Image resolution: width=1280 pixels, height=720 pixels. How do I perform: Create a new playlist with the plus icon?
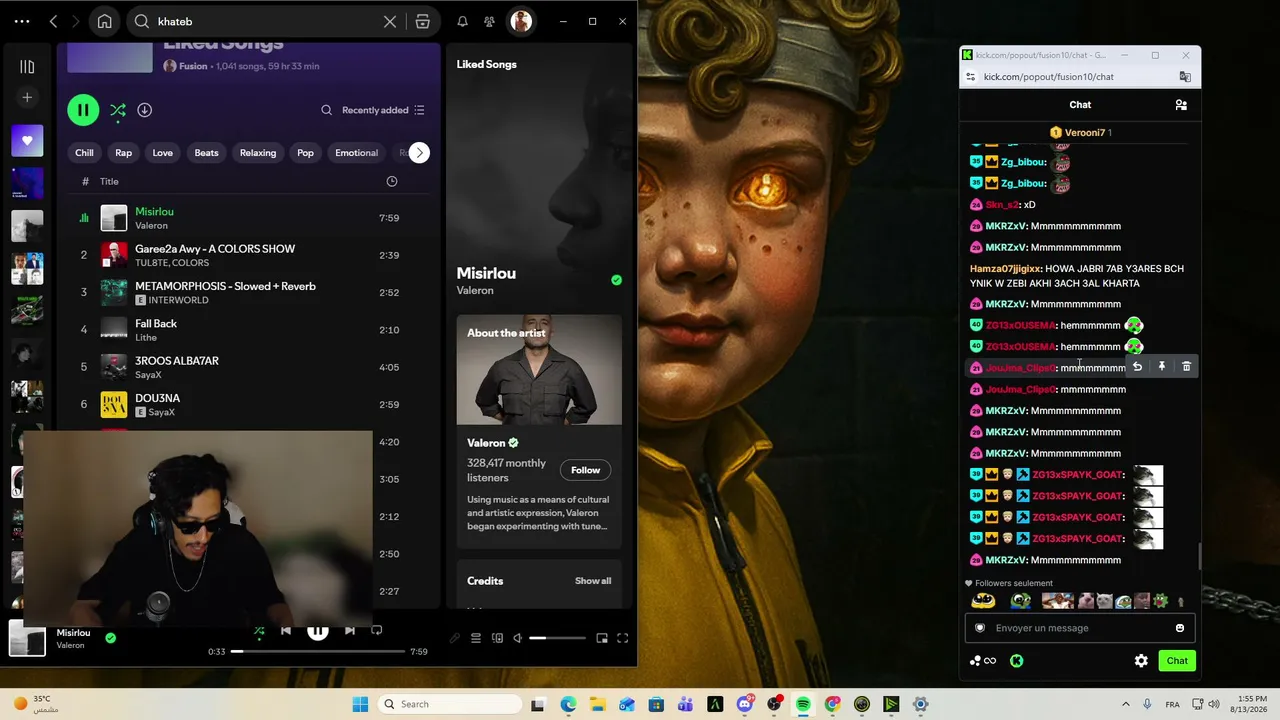coord(27,97)
